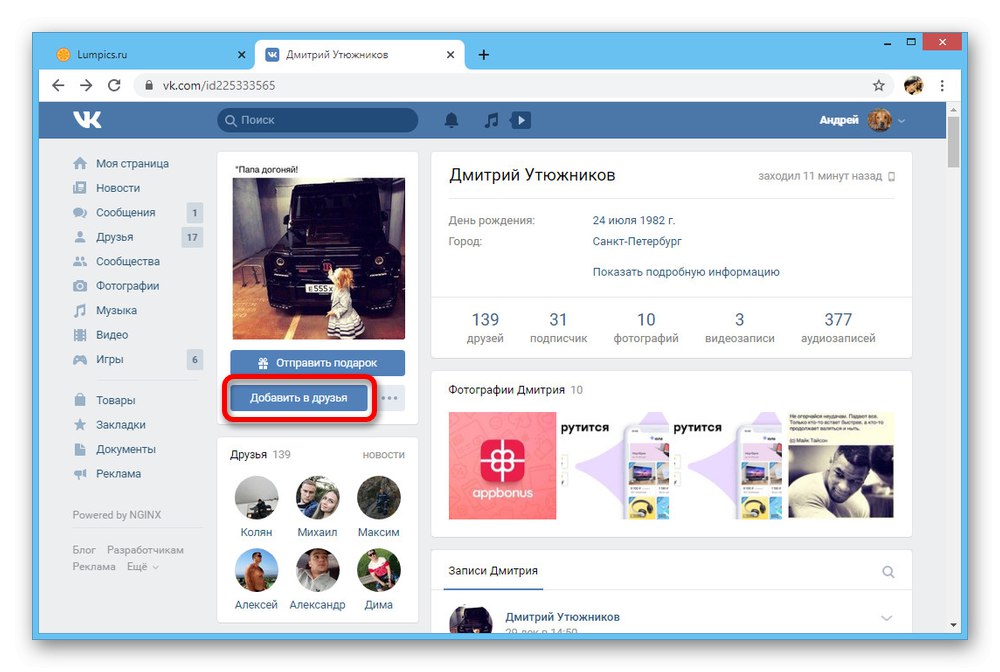The height and width of the screenshot is (672, 1000).
Task: Click the video play icon in top bar
Action: (520, 119)
